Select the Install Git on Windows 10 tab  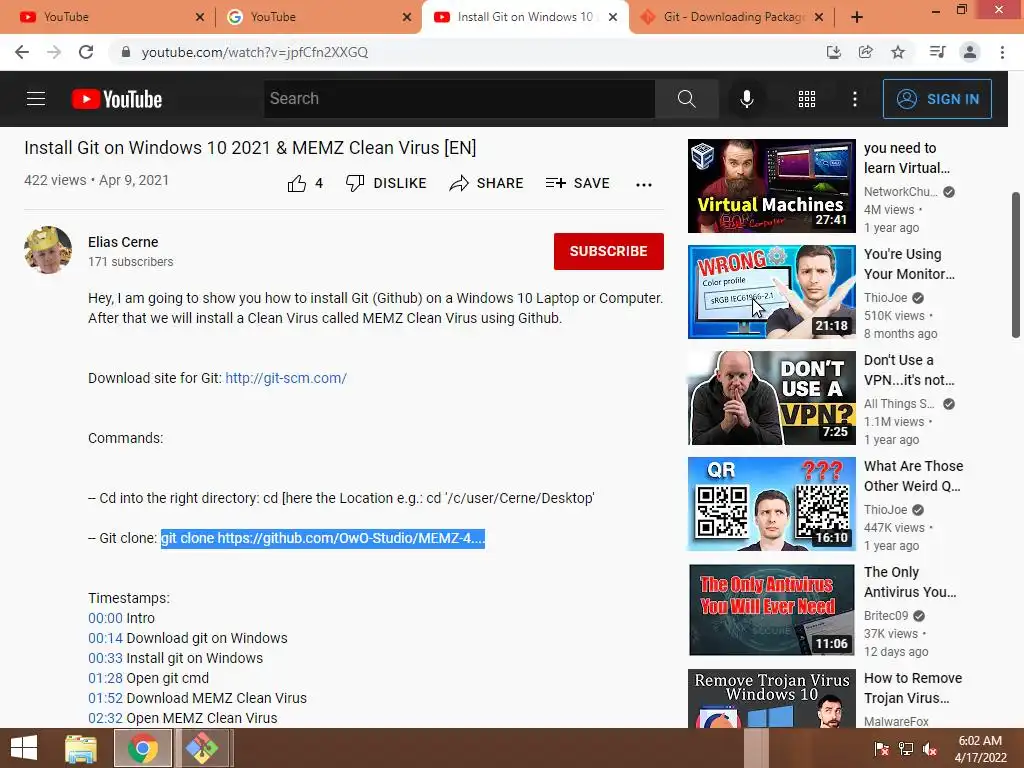[524, 17]
